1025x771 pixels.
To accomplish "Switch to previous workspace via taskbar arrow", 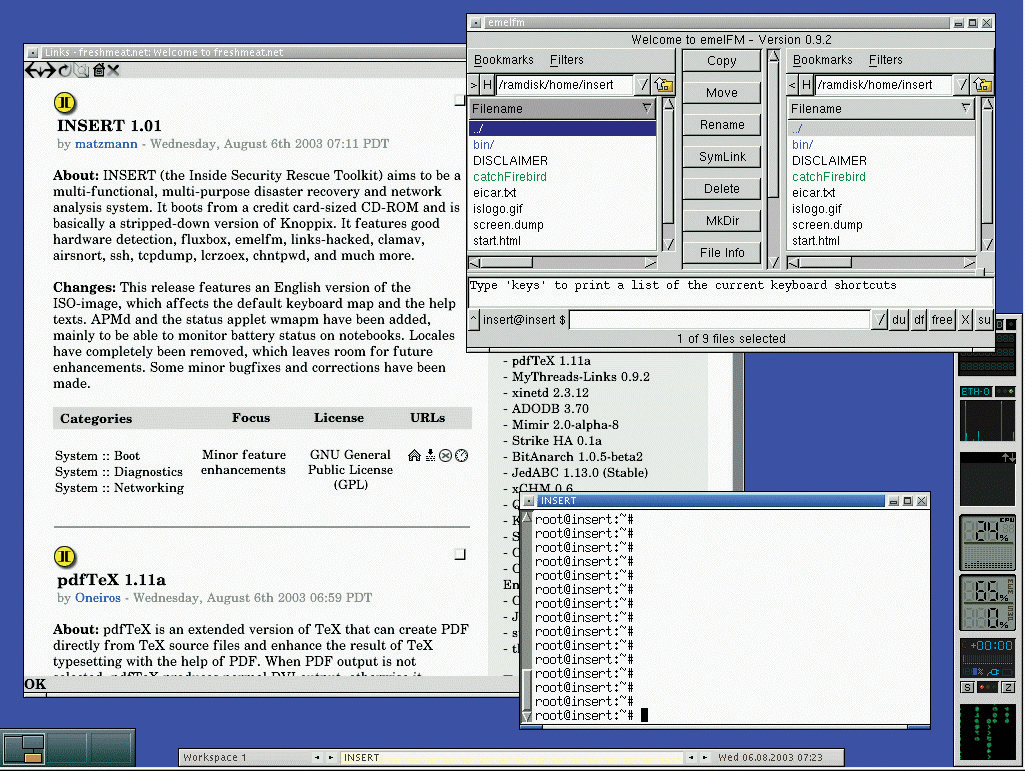I will pos(317,757).
